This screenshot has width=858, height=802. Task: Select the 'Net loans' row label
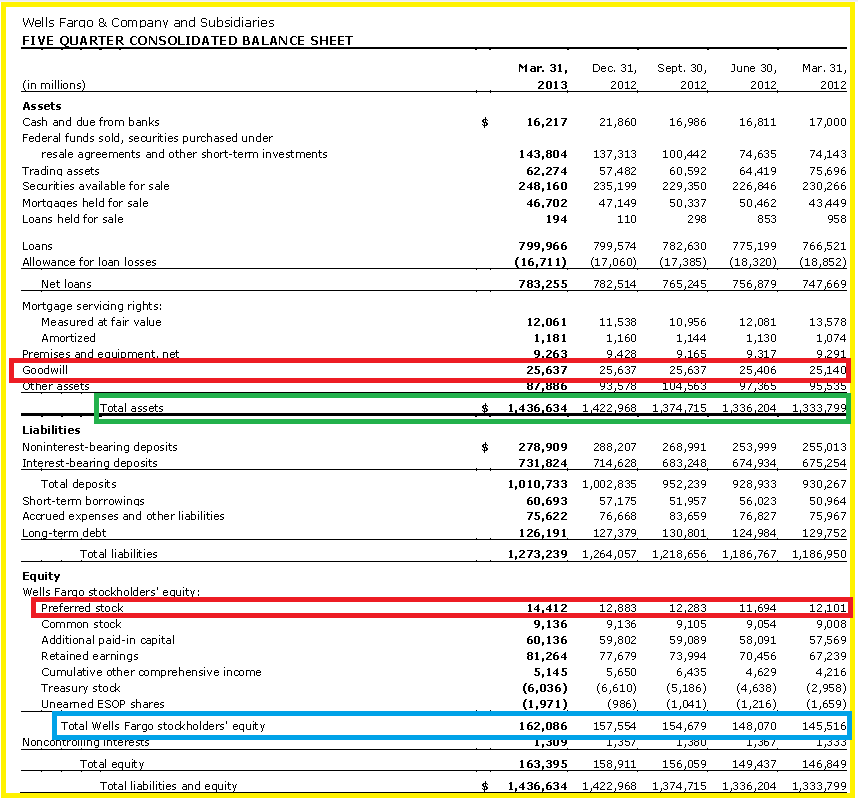tap(66, 284)
